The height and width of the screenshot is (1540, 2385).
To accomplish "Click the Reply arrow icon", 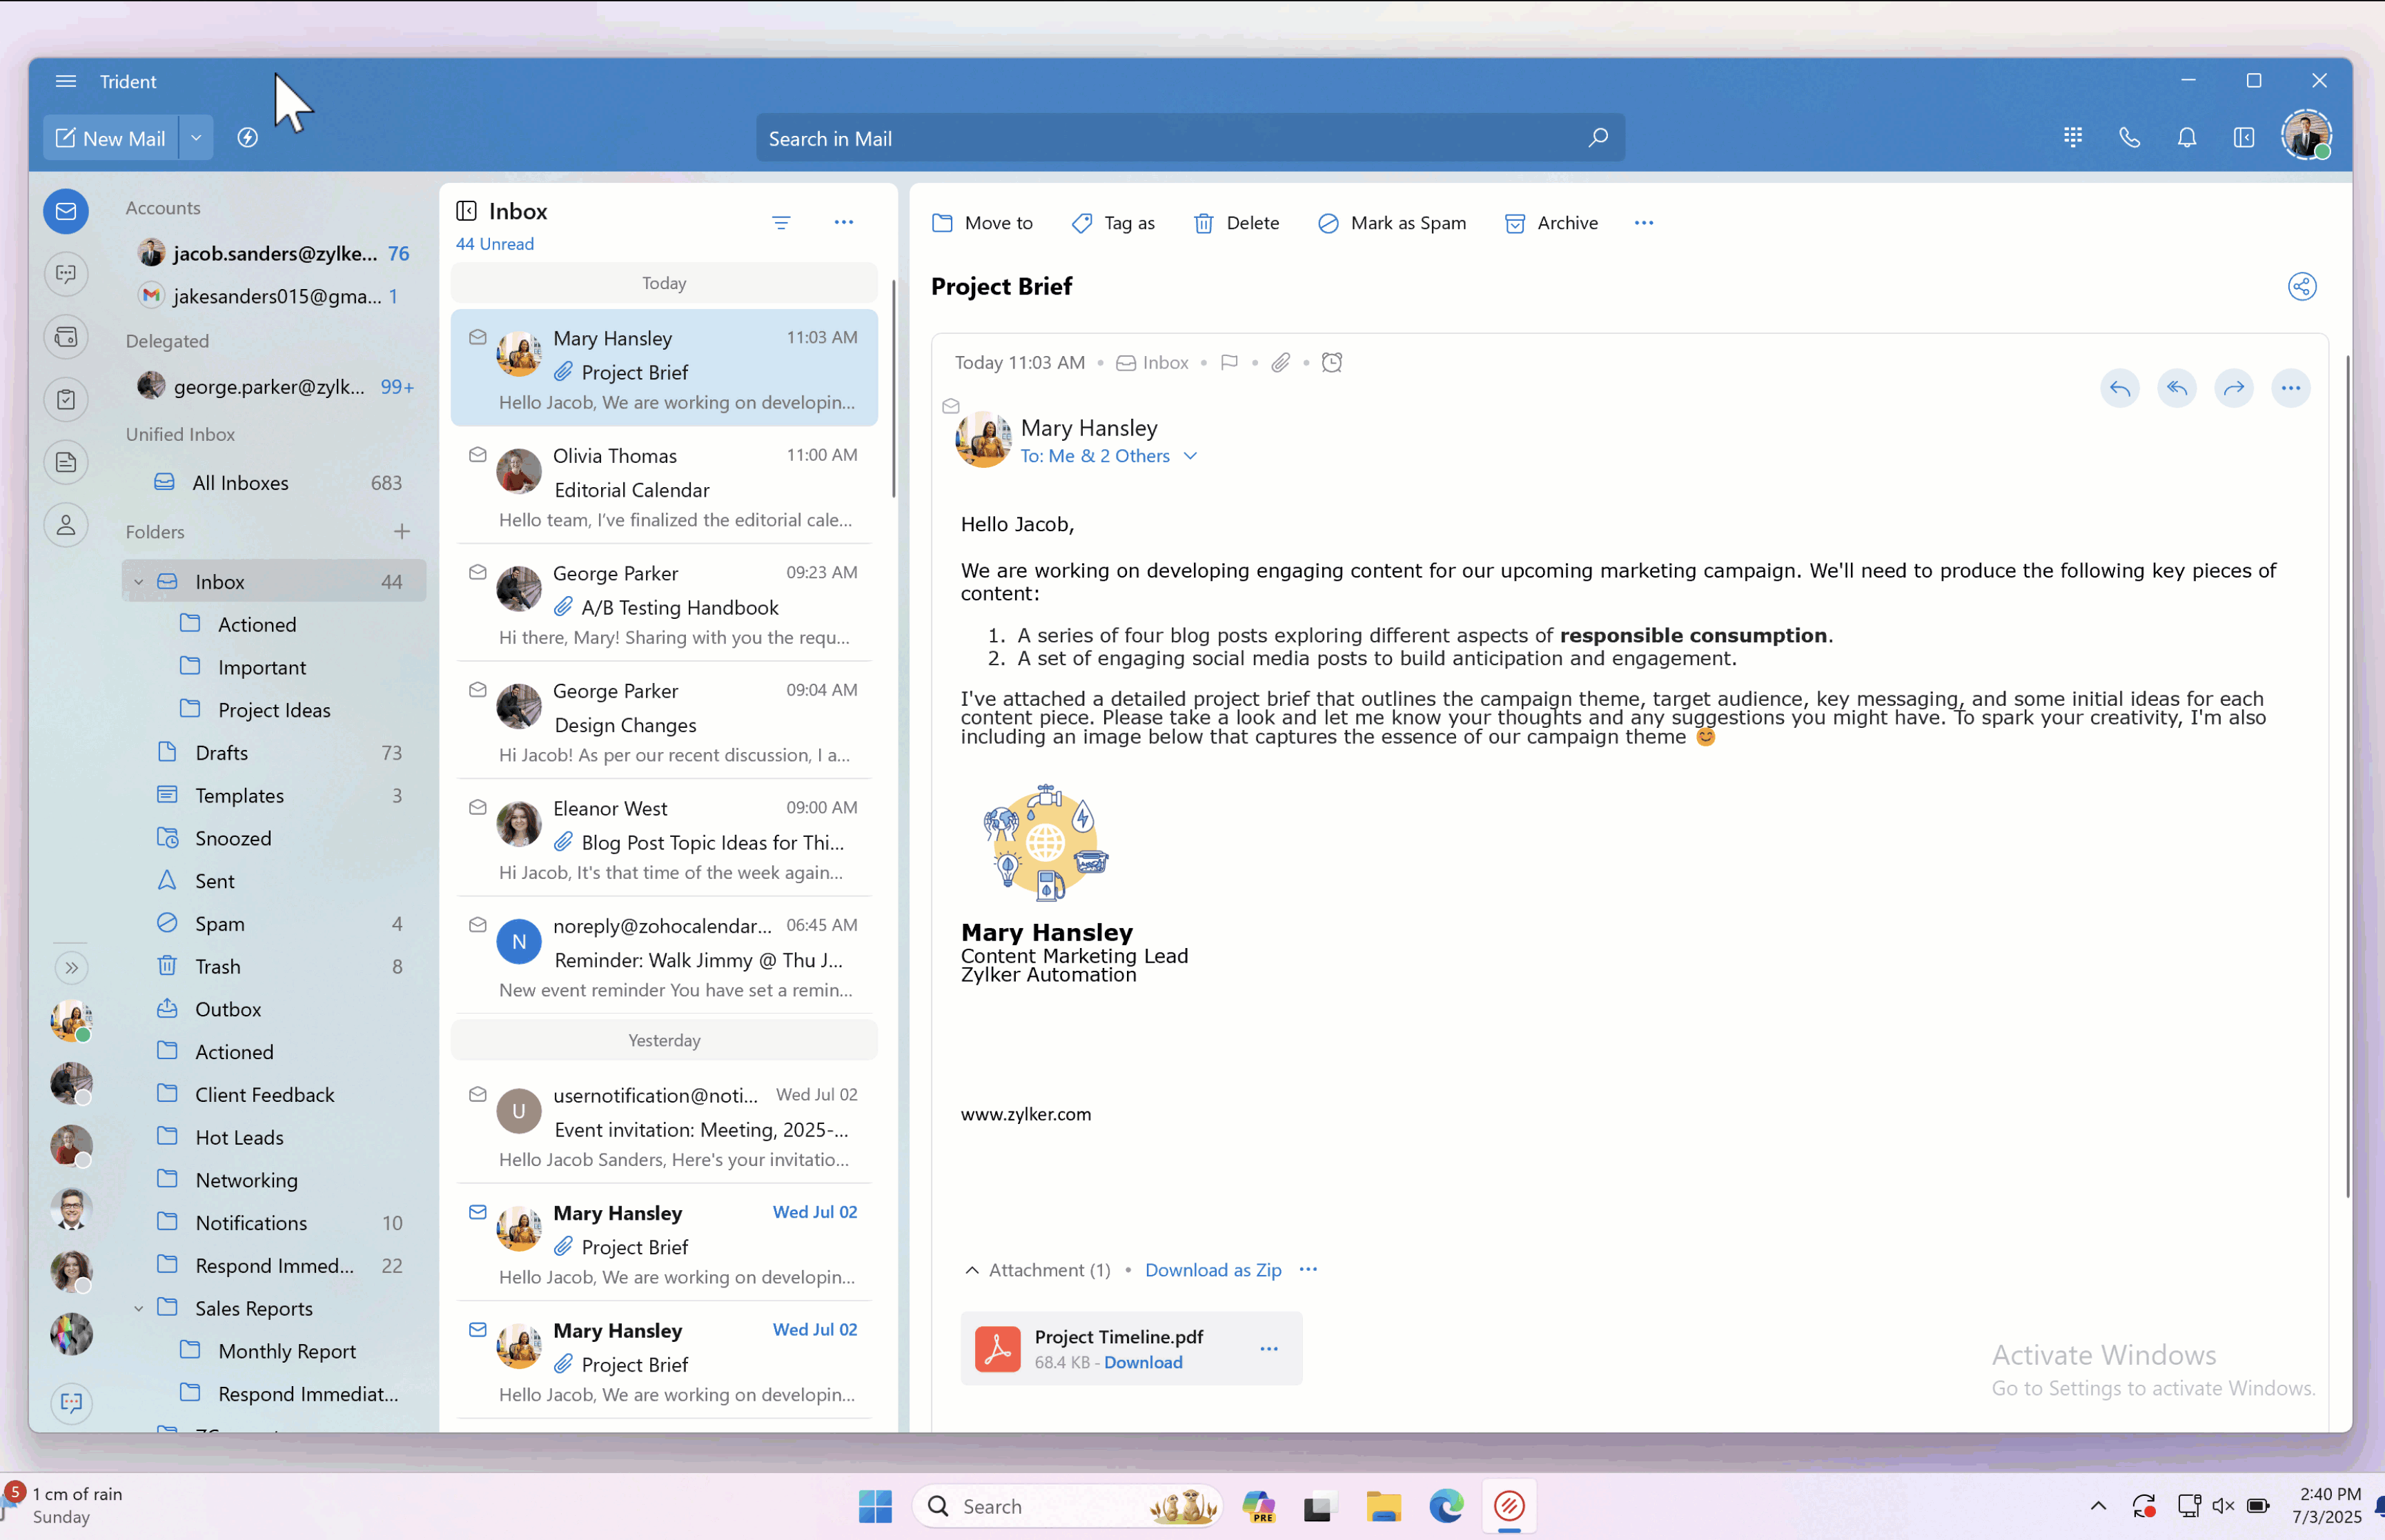I will pyautogui.click(x=2119, y=388).
